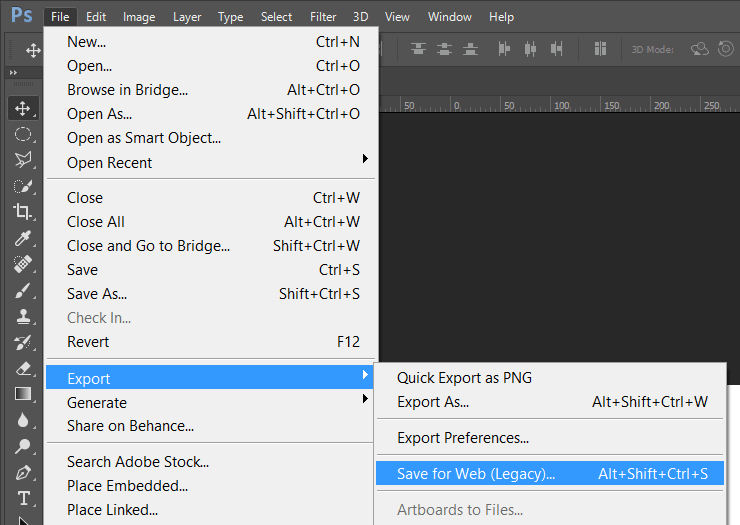The image size is (740, 525).
Task: Choose Export As... in submenu
Action: (550, 402)
